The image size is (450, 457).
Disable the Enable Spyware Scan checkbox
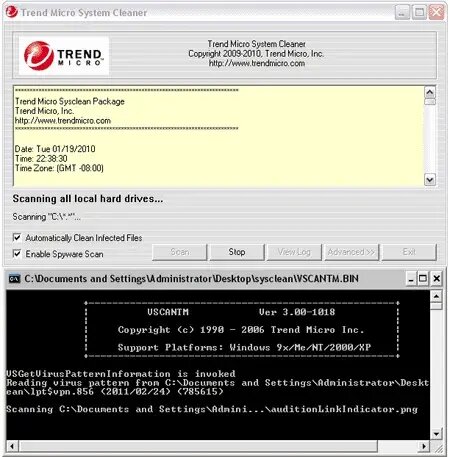point(17,254)
